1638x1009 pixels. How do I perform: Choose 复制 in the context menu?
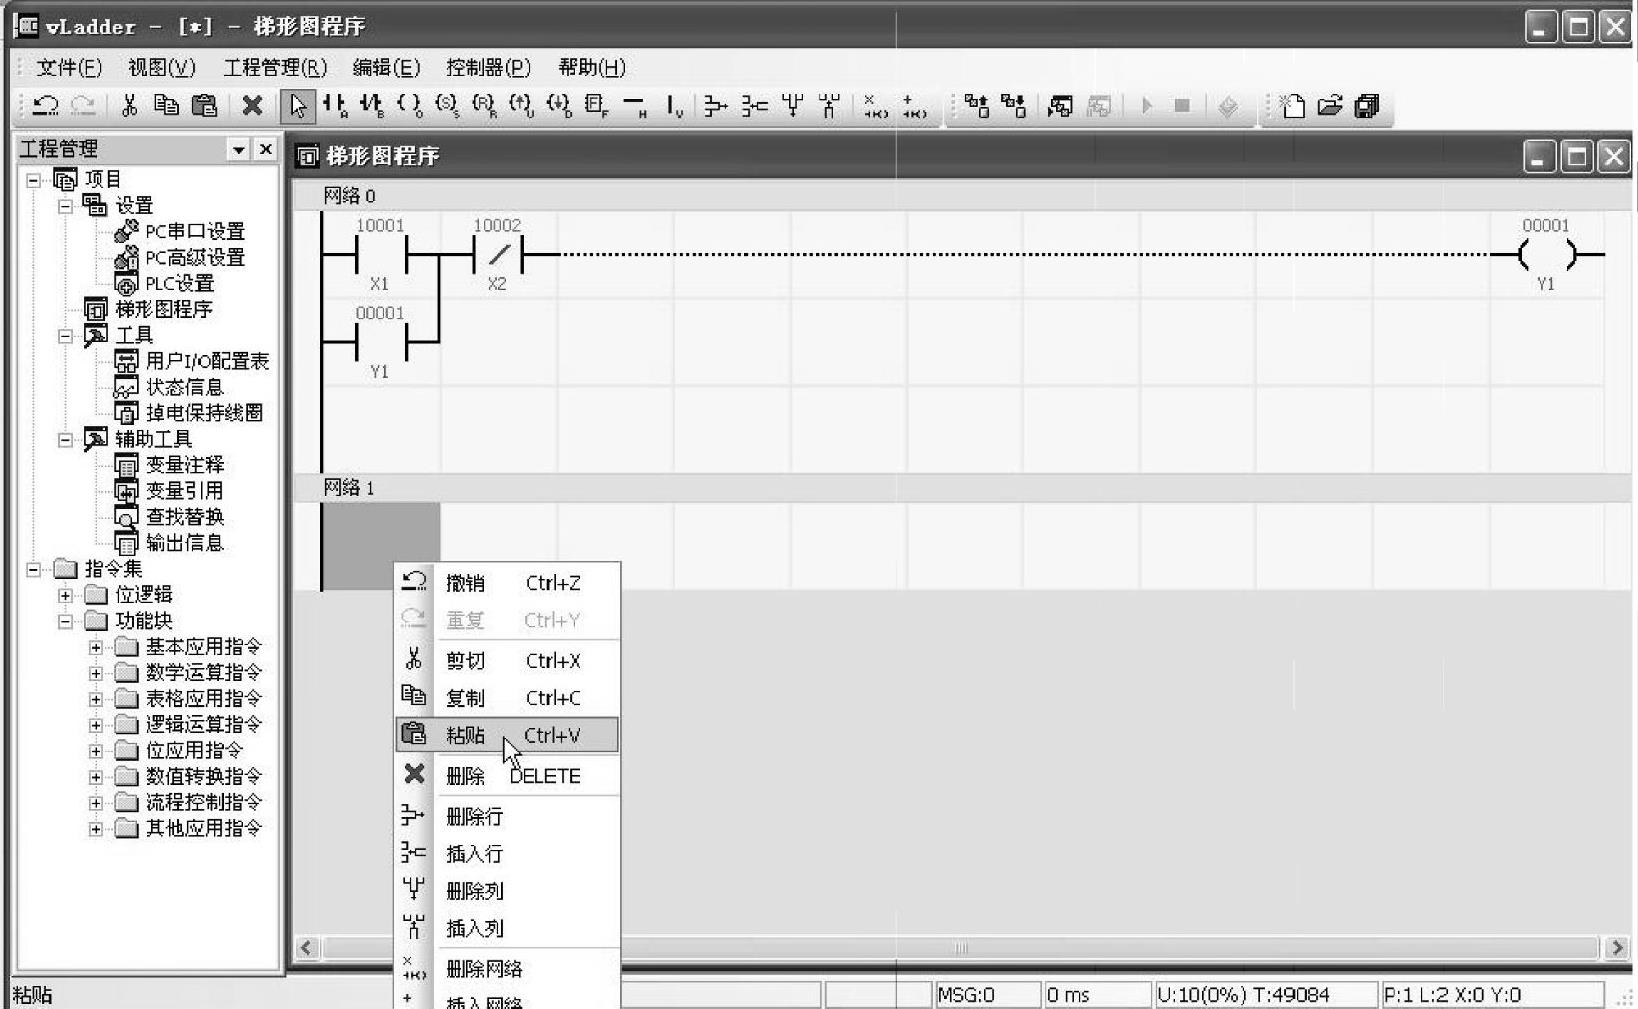(x=508, y=698)
